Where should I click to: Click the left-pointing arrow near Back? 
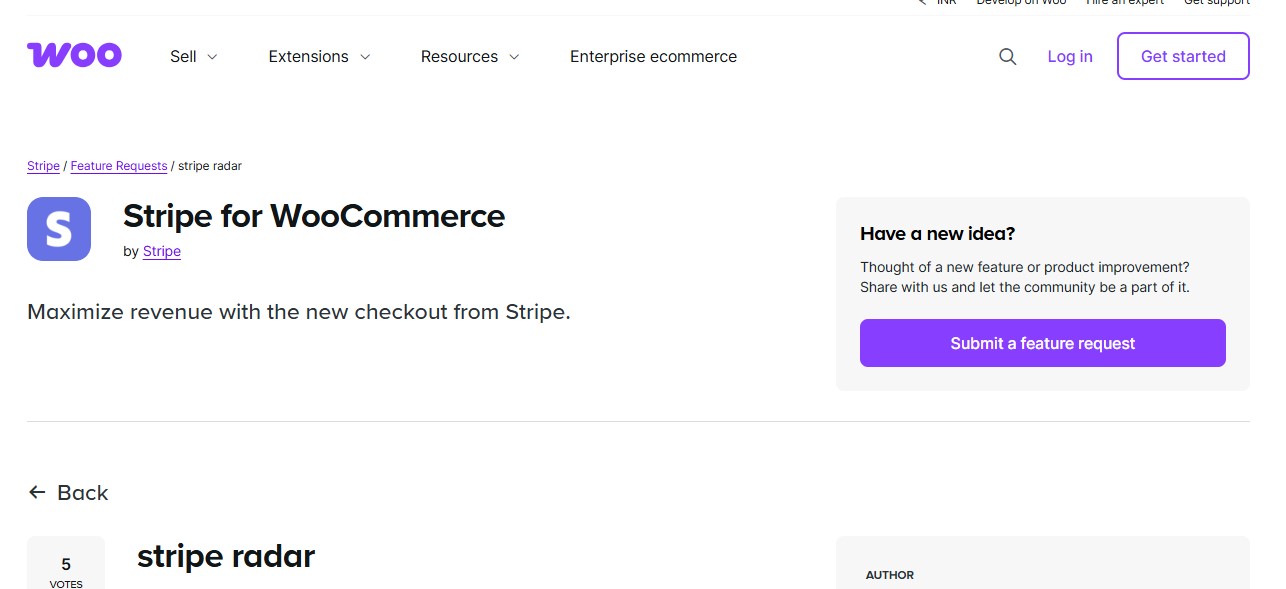coord(37,492)
